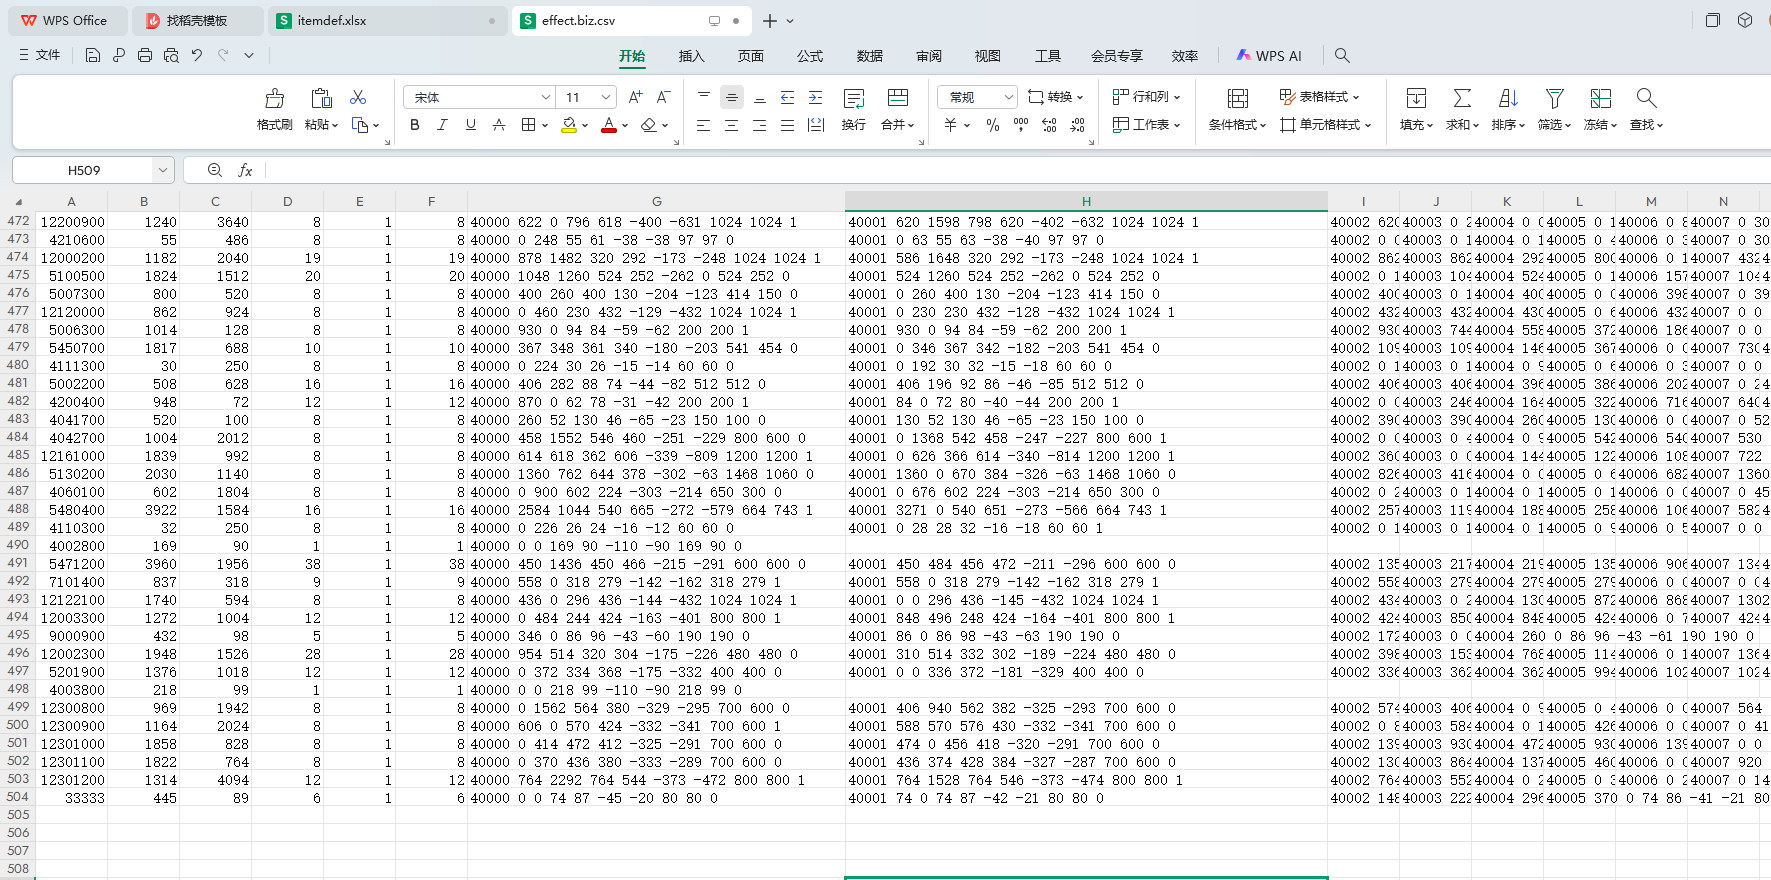Open the Worksheet (工作表) dropdown
The height and width of the screenshot is (880, 1771).
(x=1147, y=125)
